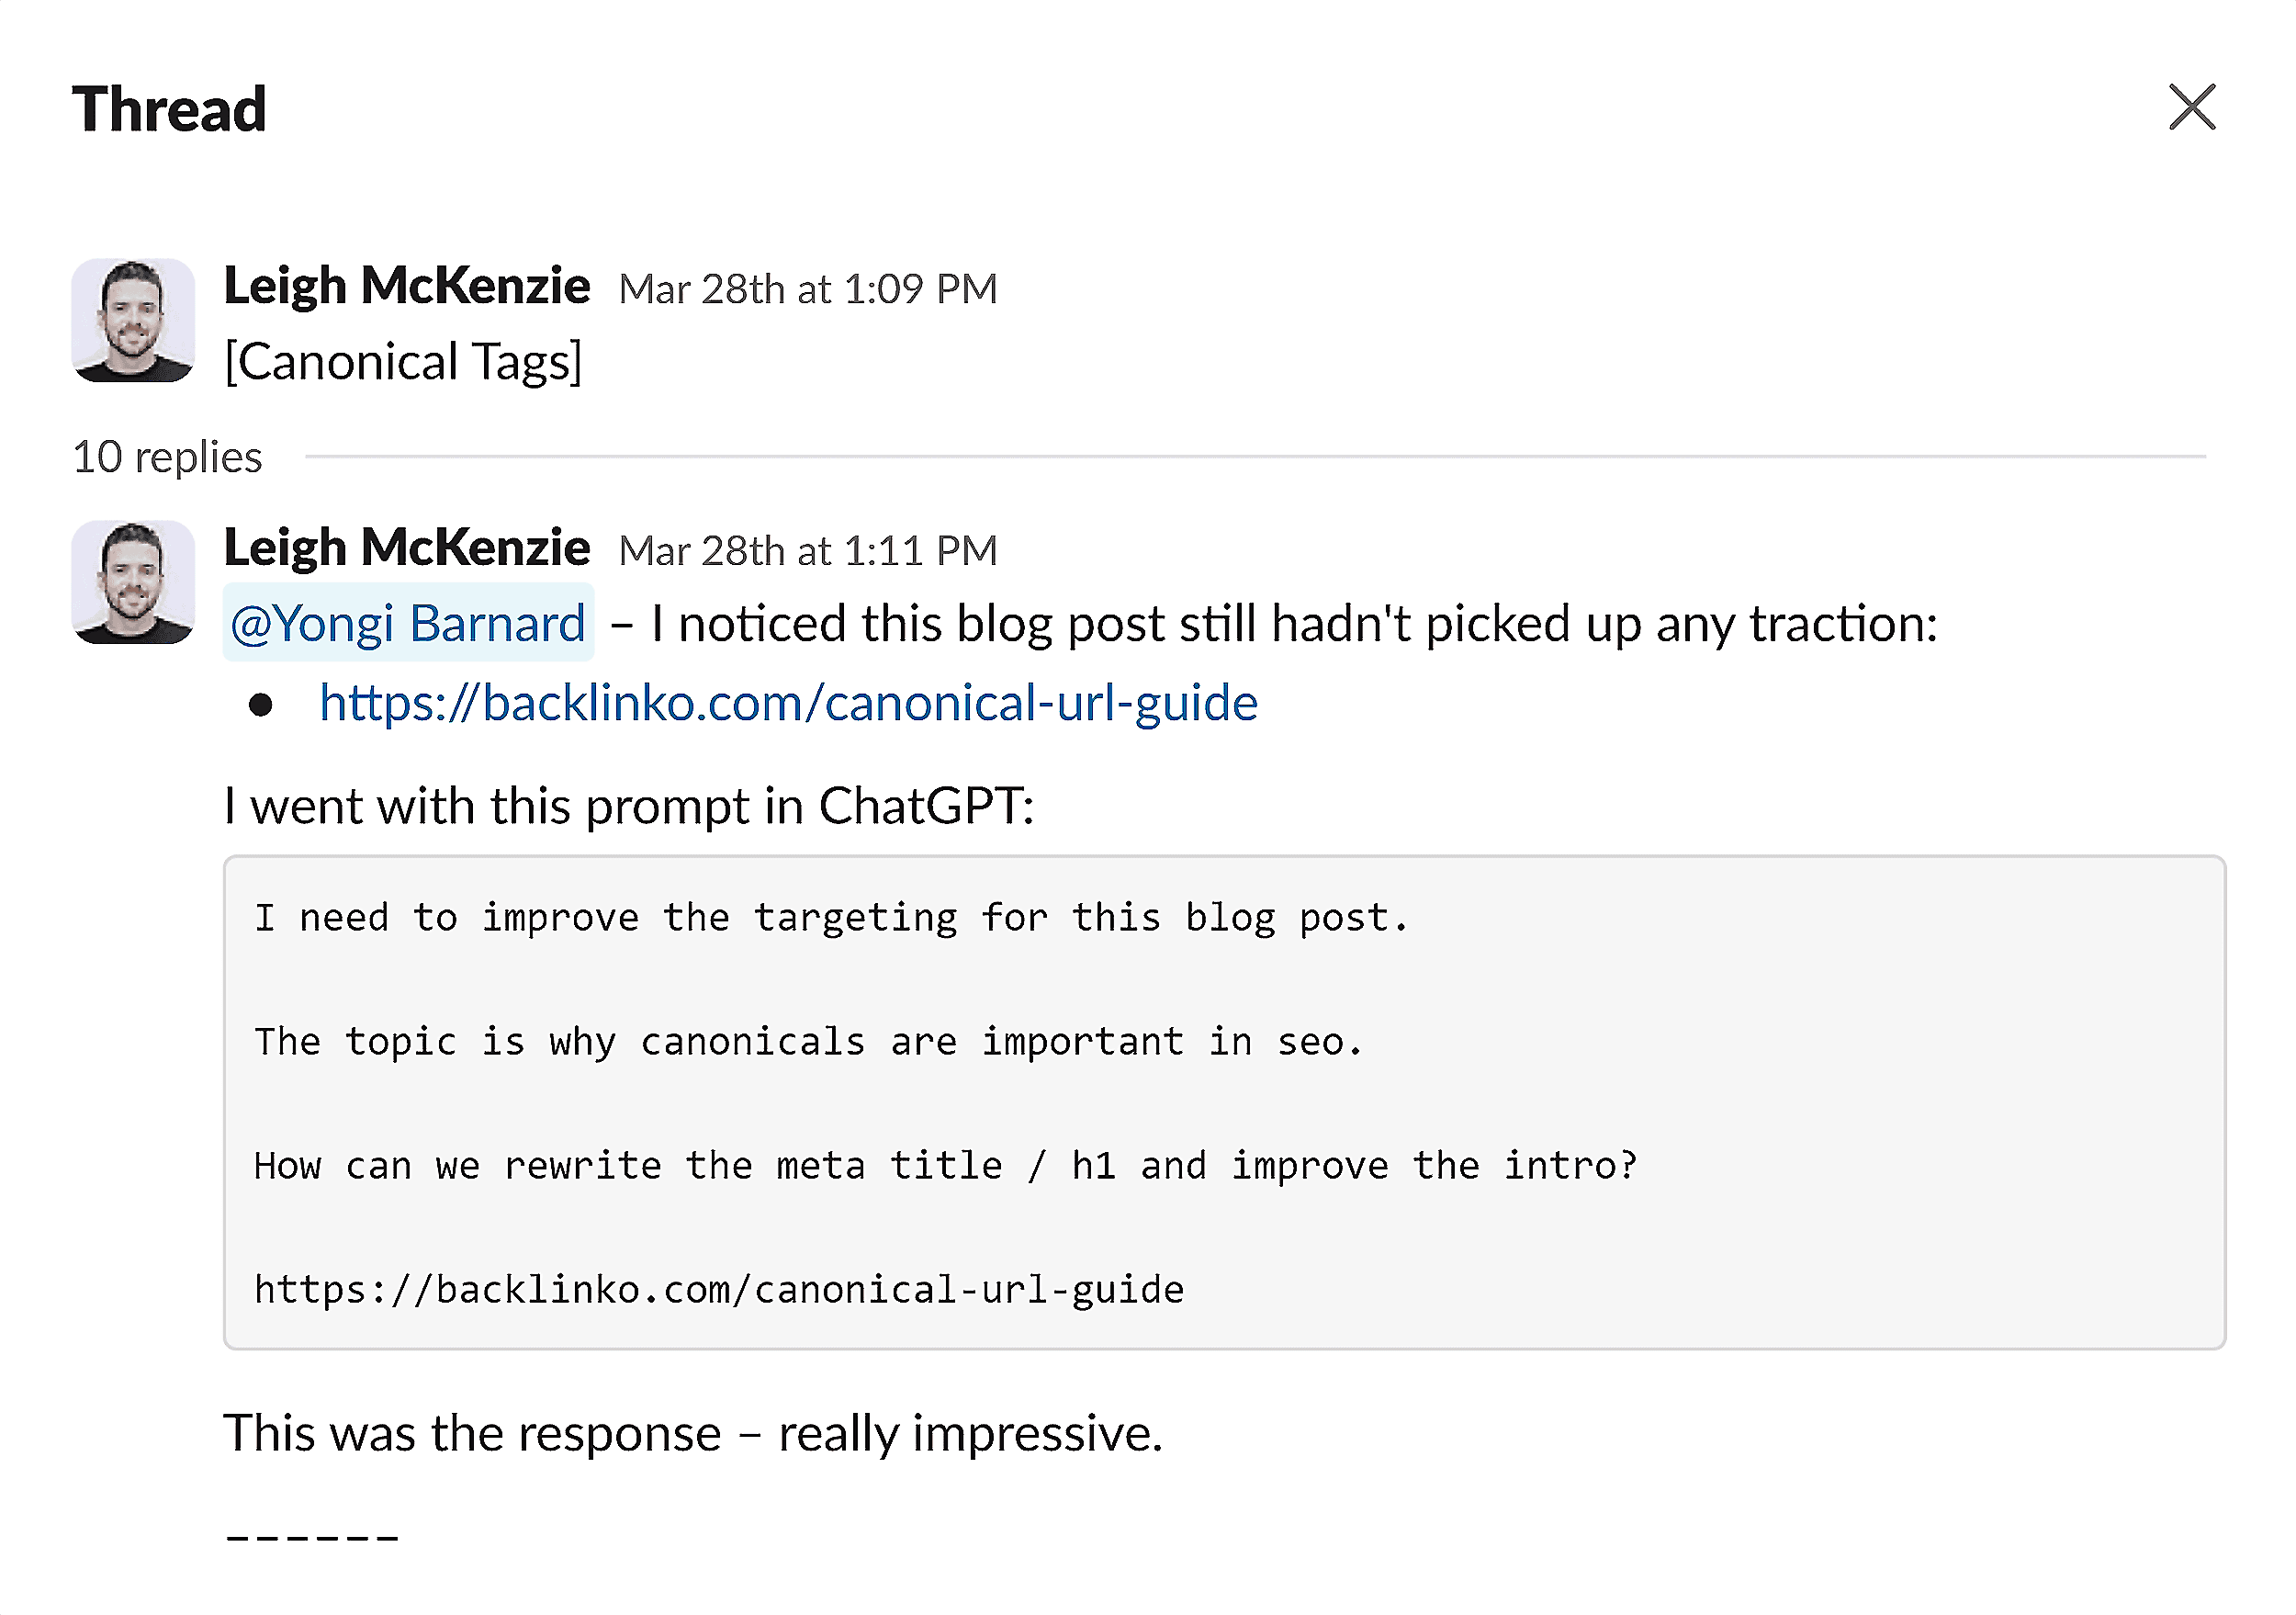Open Leigh McKenzie's avatar on the original post

[x=133, y=320]
